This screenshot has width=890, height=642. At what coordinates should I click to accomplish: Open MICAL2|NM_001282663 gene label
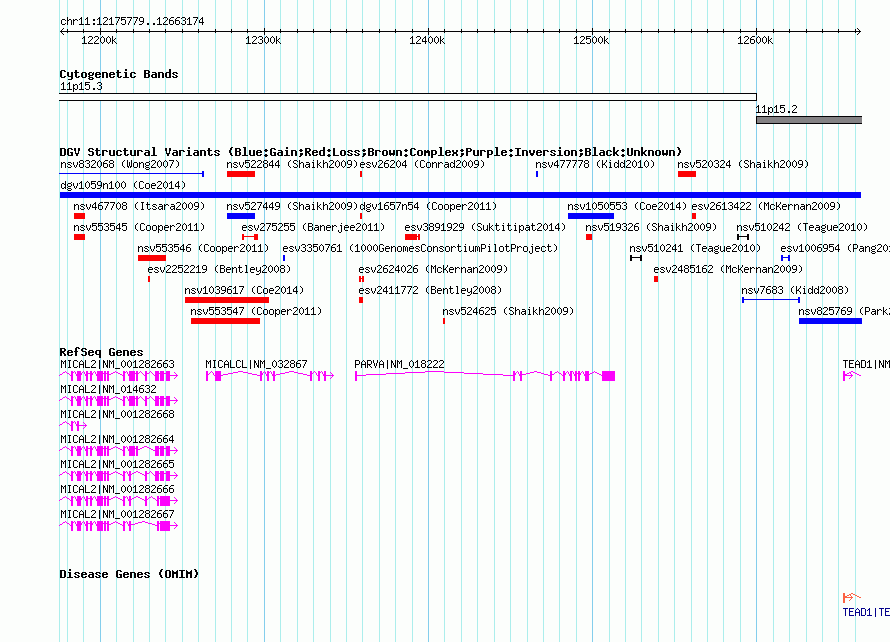pyautogui.click(x=117, y=364)
